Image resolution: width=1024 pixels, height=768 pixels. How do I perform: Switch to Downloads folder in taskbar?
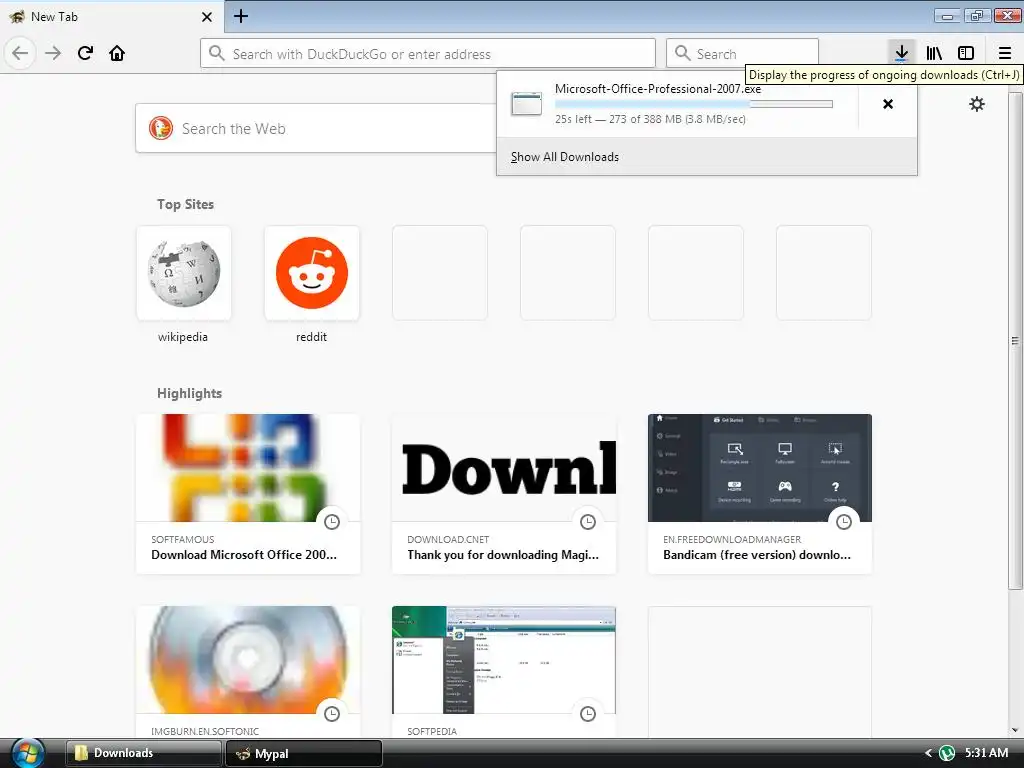(143, 753)
